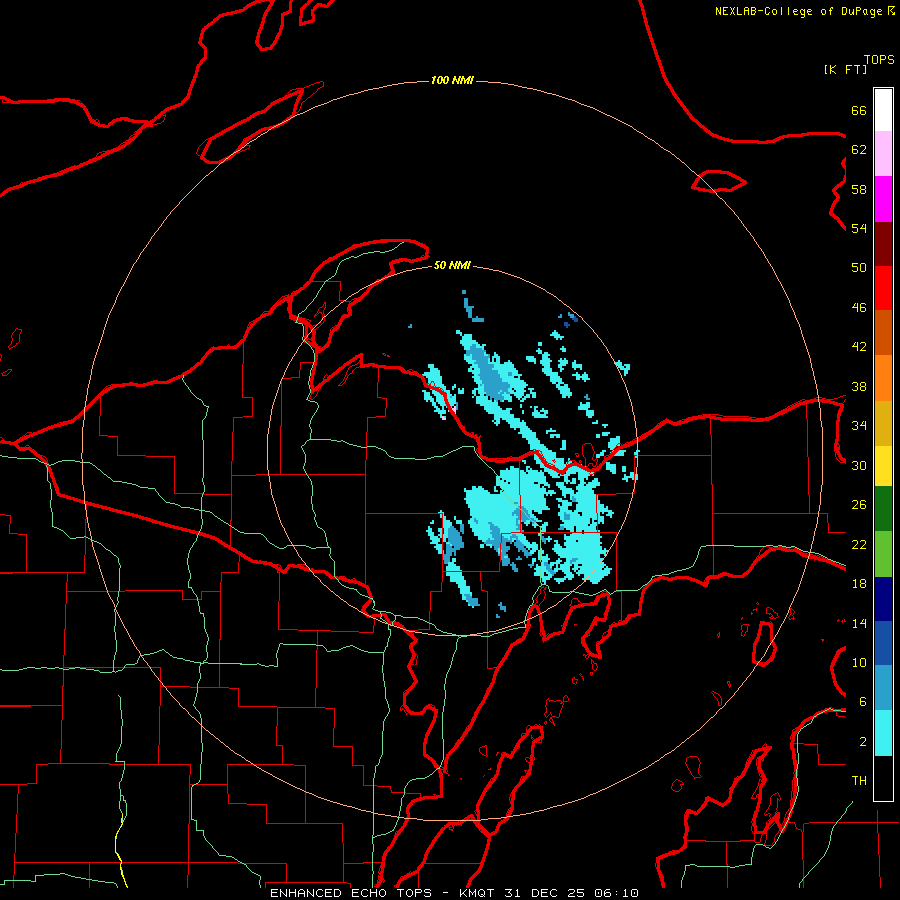Click the magenta legend swatch
Image resolution: width=900 pixels, height=900 pixels.
(x=883, y=199)
